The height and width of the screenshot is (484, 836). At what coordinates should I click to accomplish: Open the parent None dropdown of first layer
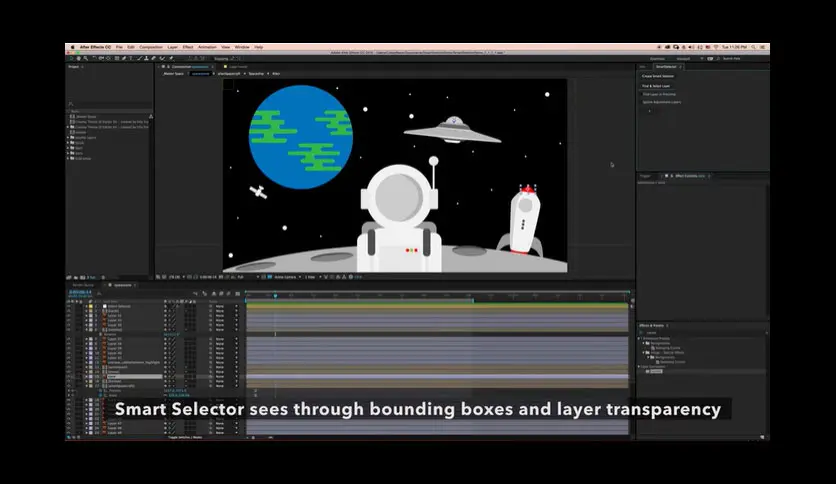225,306
